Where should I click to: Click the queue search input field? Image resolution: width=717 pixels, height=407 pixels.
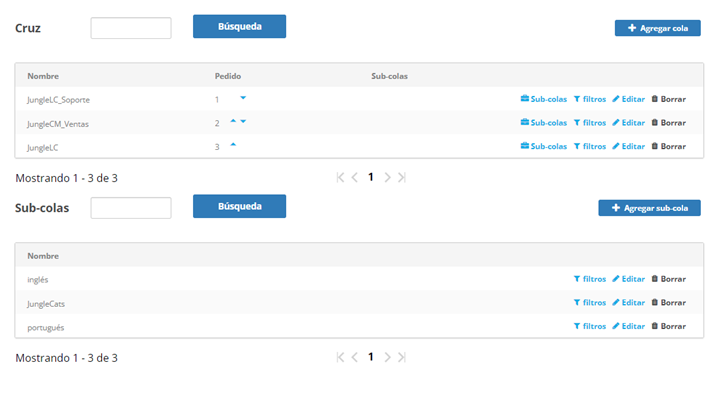click(x=131, y=28)
